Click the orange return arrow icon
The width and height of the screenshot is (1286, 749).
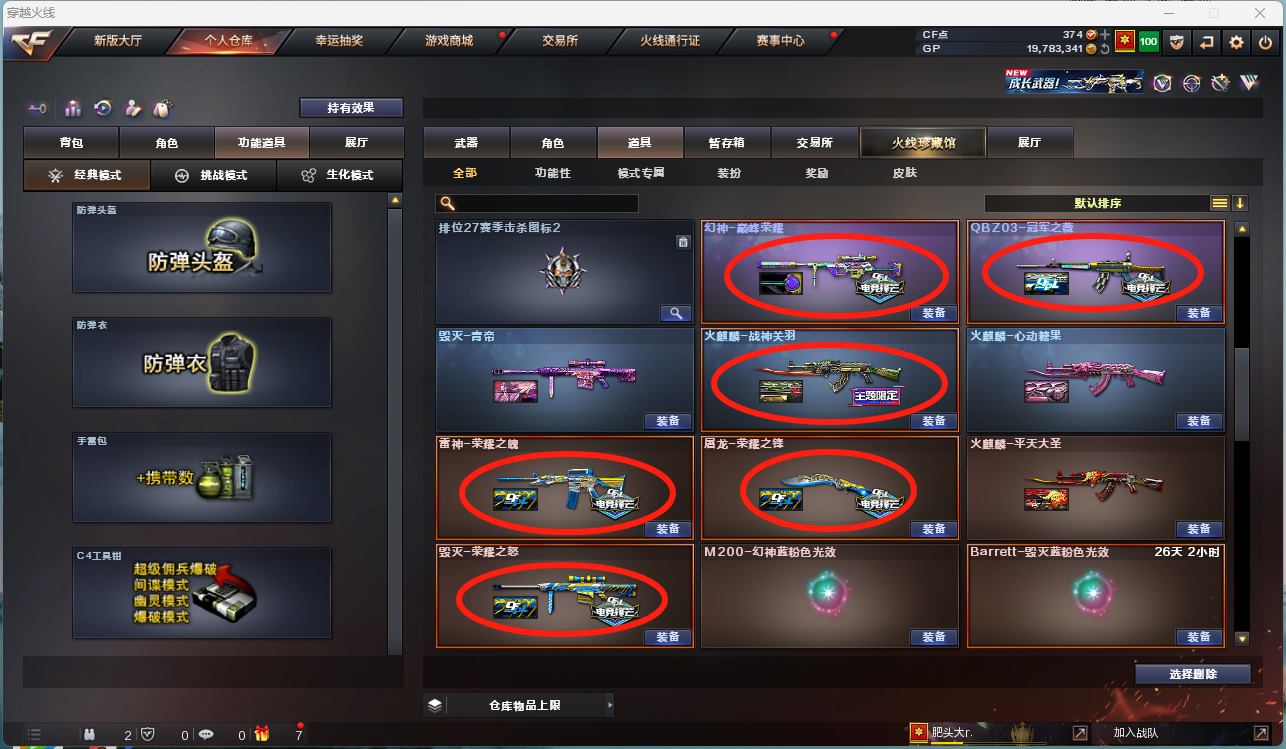pos(1207,42)
